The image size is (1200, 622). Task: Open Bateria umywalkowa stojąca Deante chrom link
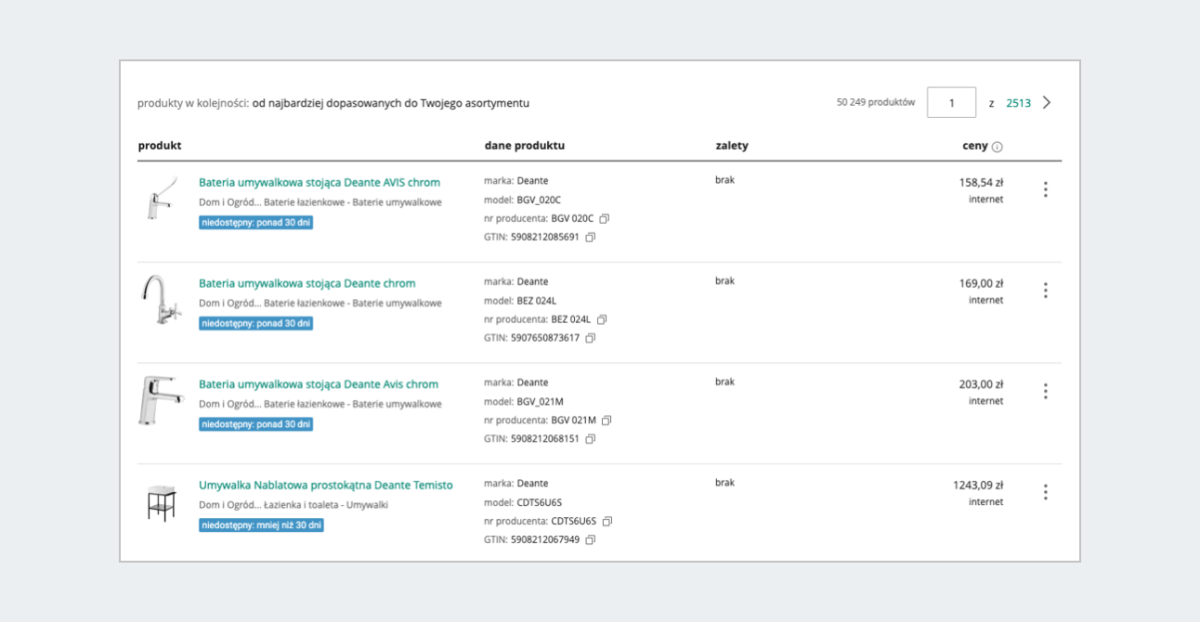(306, 284)
